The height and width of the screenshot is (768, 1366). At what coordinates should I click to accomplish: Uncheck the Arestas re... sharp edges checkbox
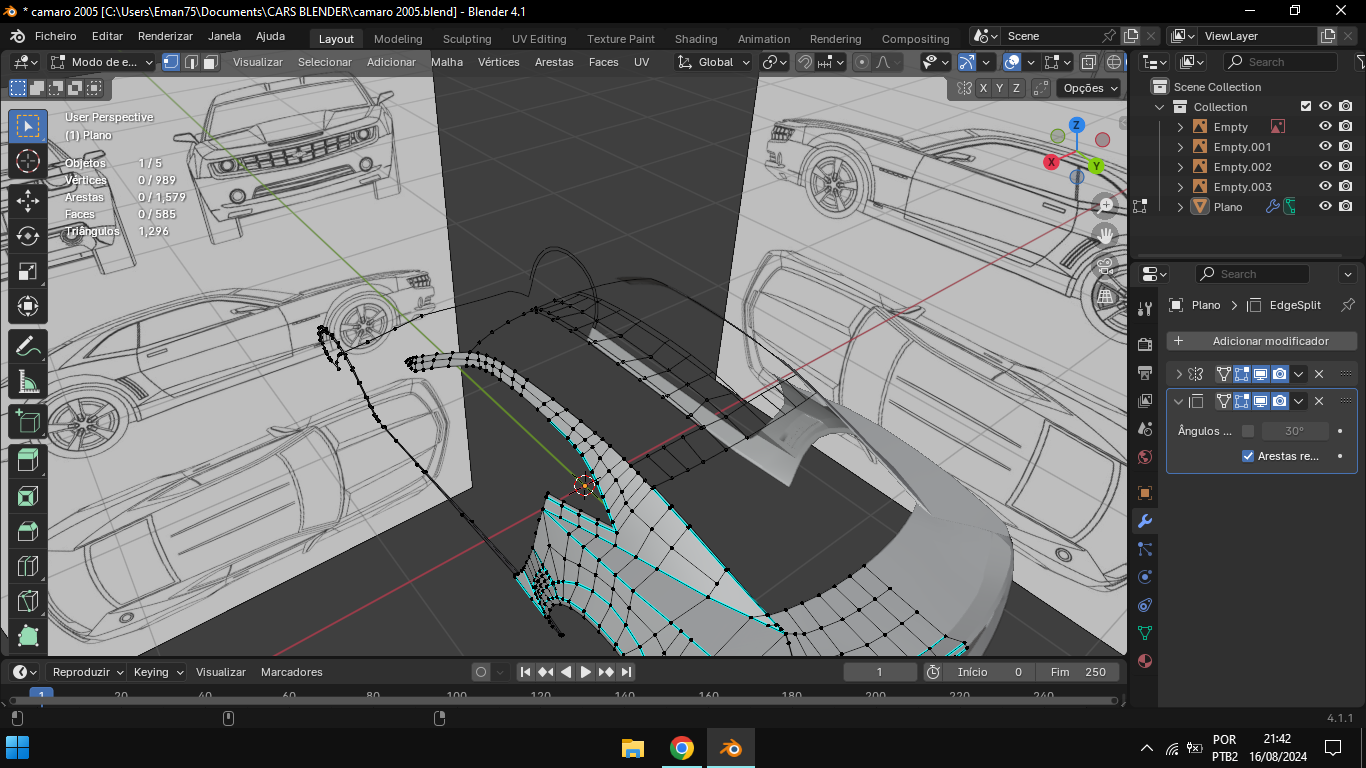point(1248,456)
